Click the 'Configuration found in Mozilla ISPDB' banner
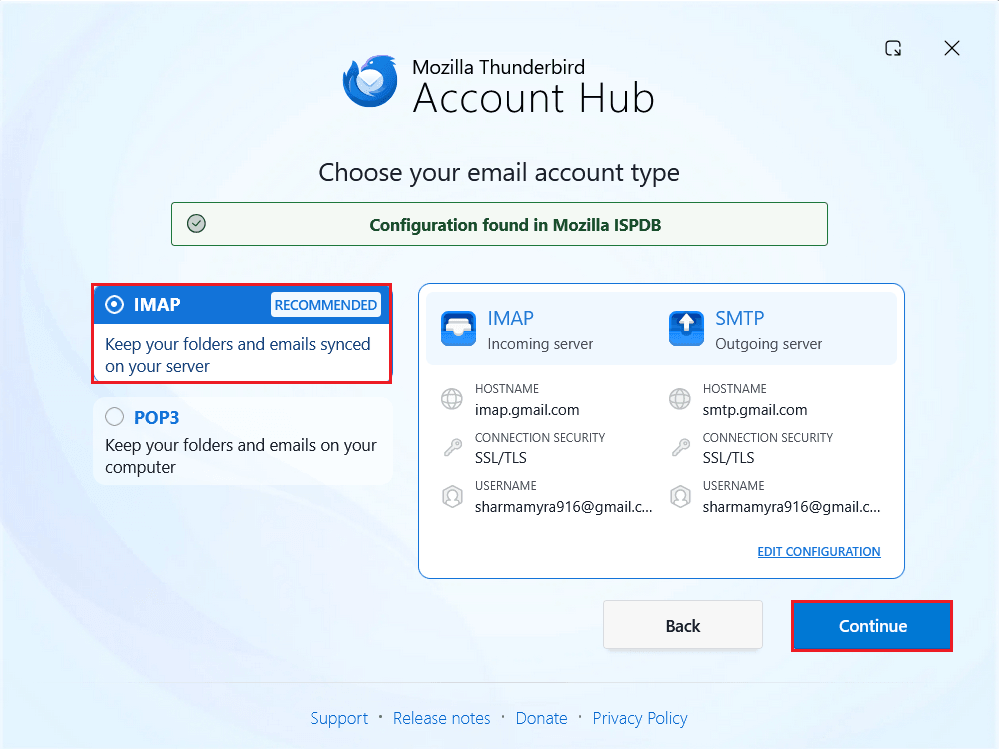The width and height of the screenshot is (999, 749). tap(500, 224)
